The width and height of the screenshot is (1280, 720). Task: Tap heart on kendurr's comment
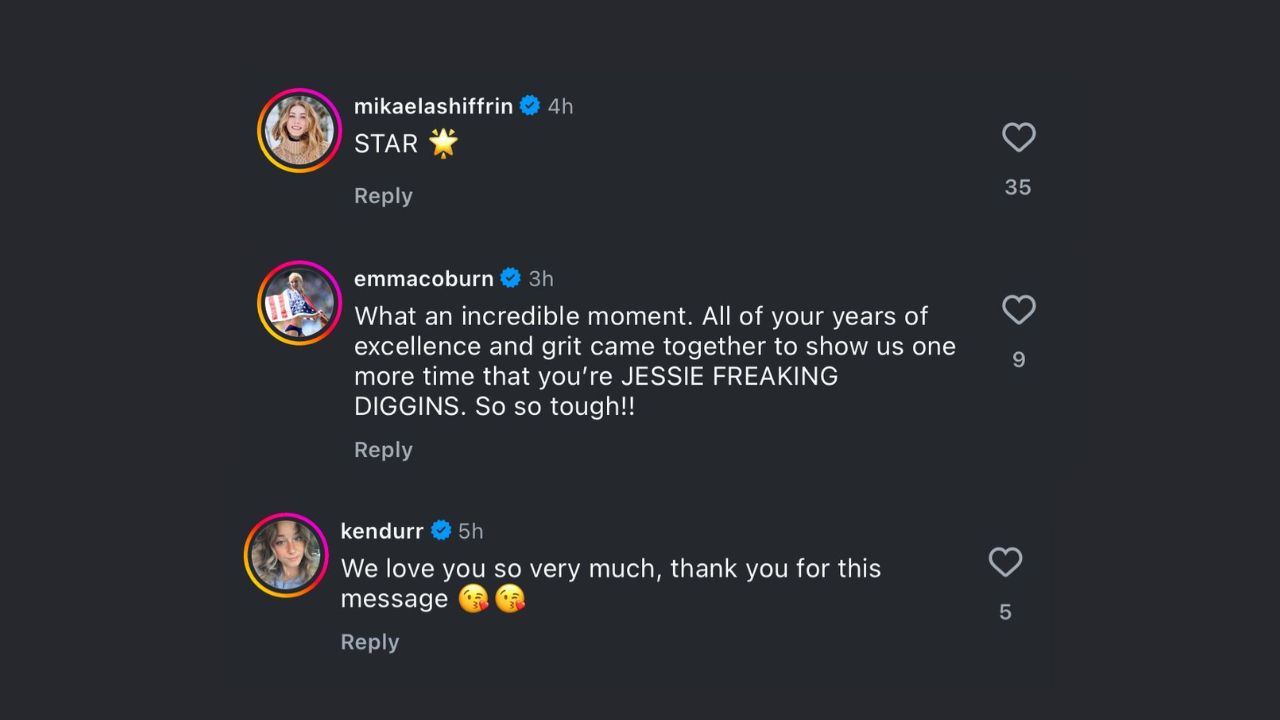click(1005, 562)
